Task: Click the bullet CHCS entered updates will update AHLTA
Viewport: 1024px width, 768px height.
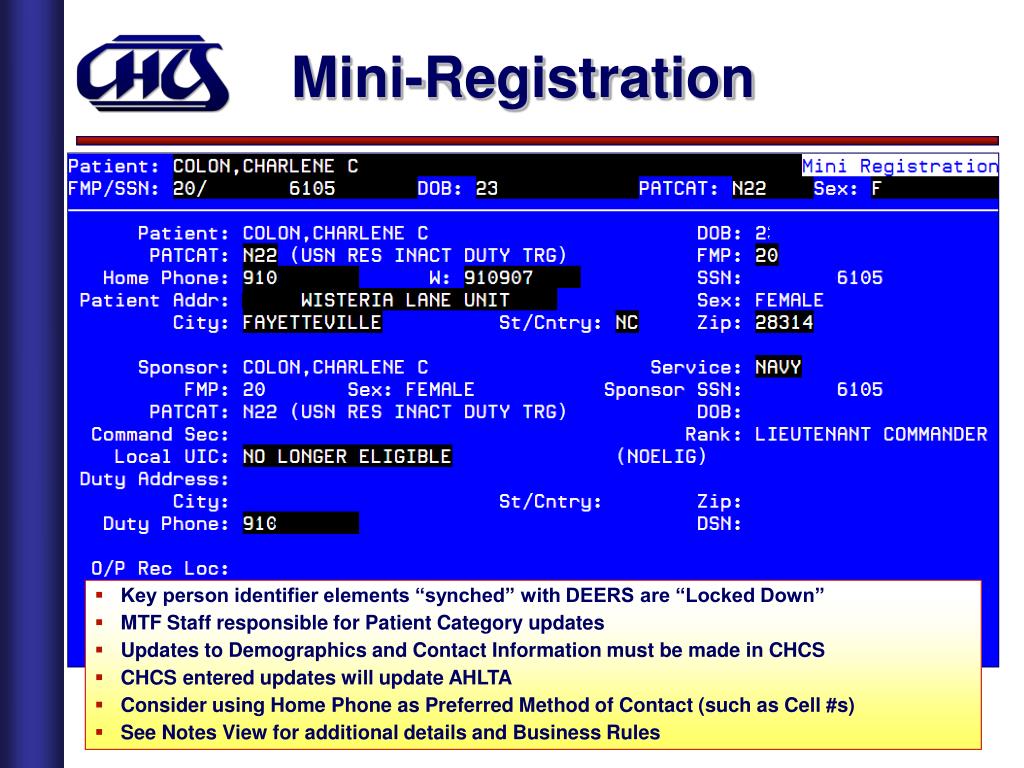Action: pos(316,678)
